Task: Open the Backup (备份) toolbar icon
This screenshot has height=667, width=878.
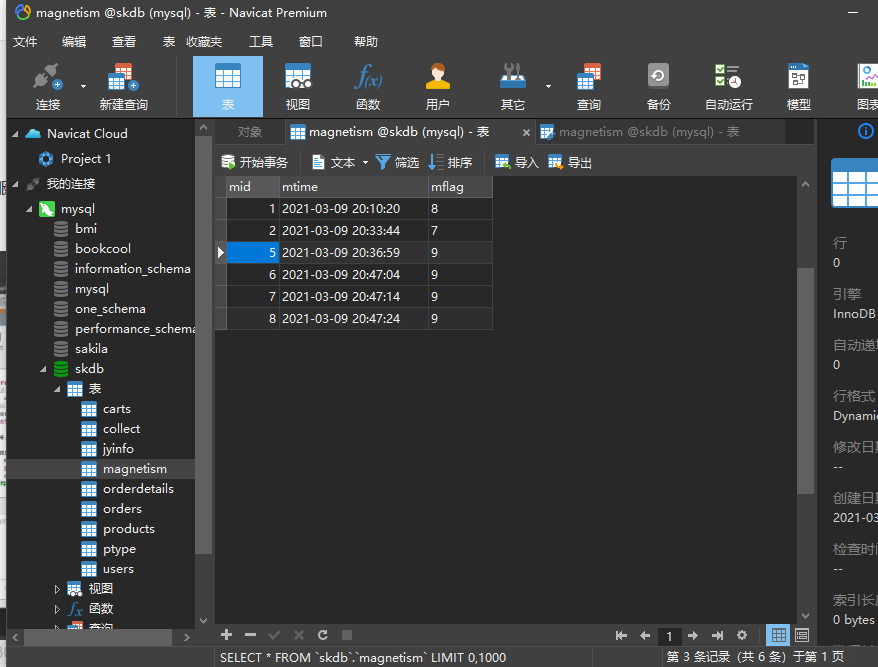Action: point(658,87)
